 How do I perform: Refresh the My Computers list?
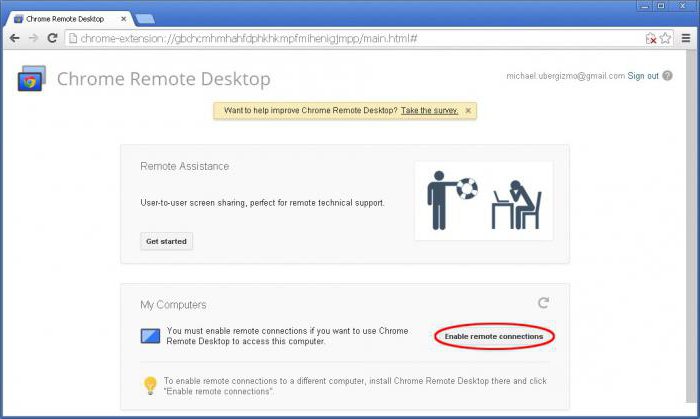coord(543,303)
